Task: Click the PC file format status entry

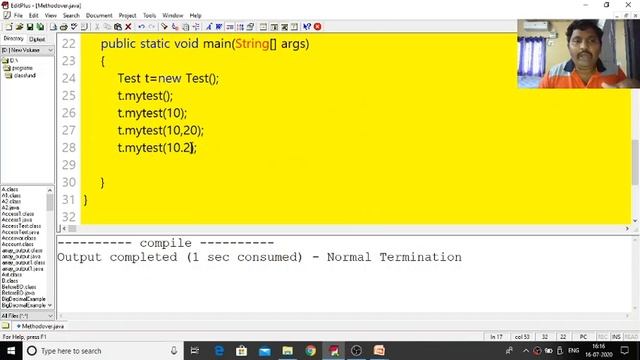Action: pyautogui.click(x=583, y=337)
